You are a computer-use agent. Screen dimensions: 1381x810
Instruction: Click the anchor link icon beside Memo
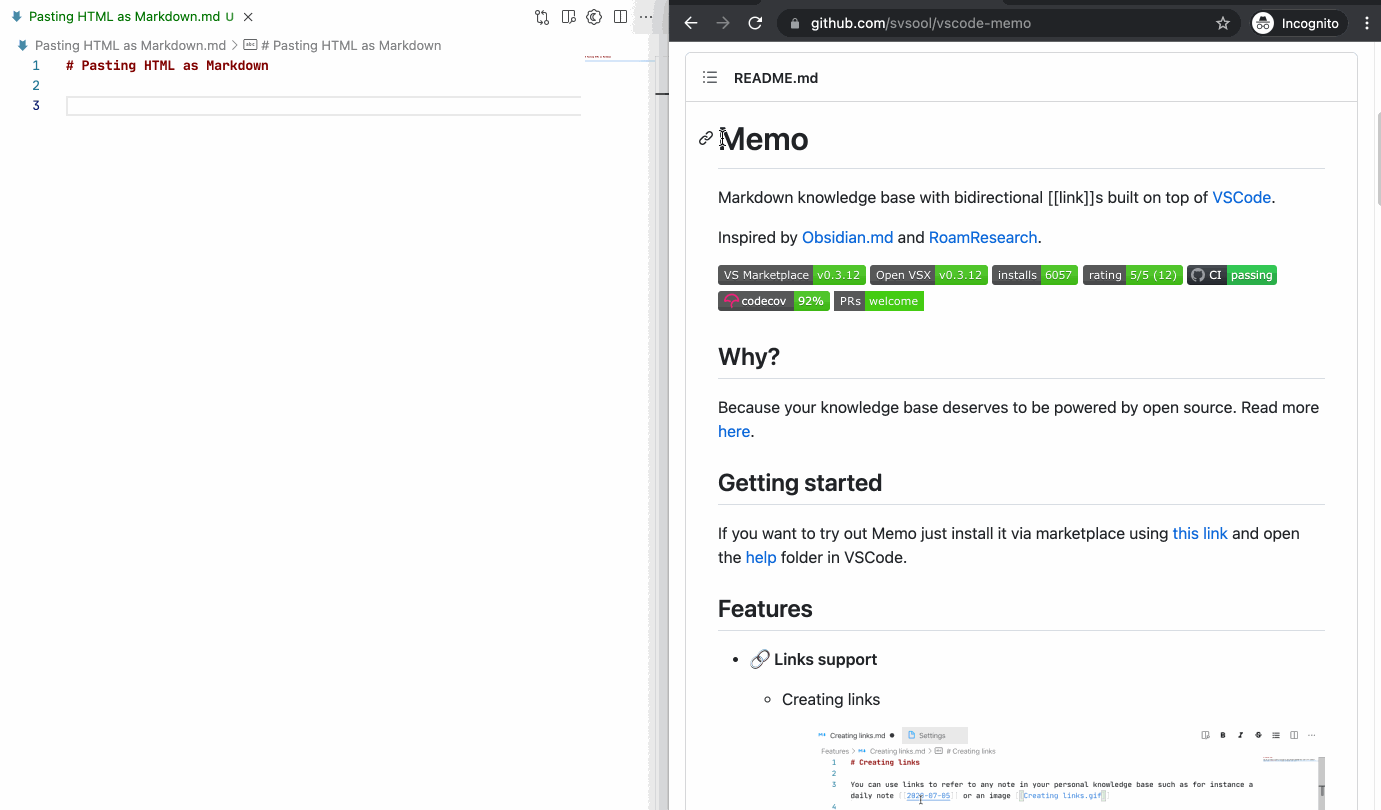click(706, 139)
